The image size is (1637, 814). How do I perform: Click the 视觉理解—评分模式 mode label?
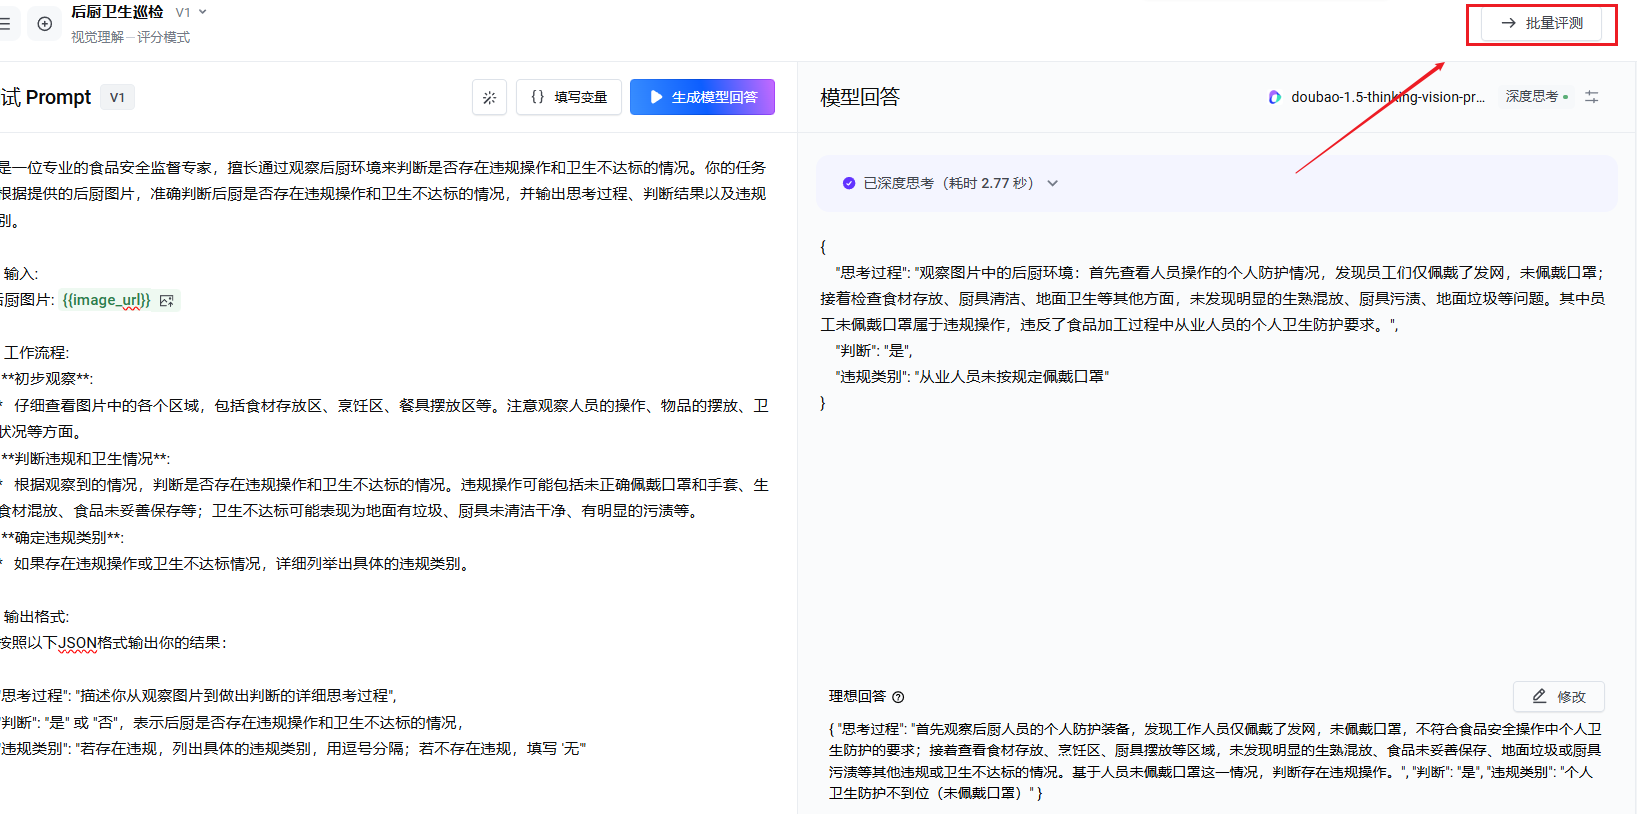pos(130,37)
